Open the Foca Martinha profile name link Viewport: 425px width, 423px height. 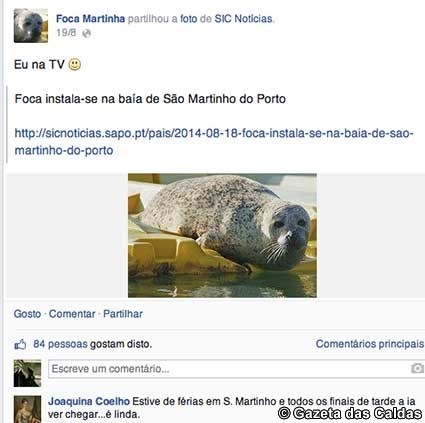[x=90, y=19]
